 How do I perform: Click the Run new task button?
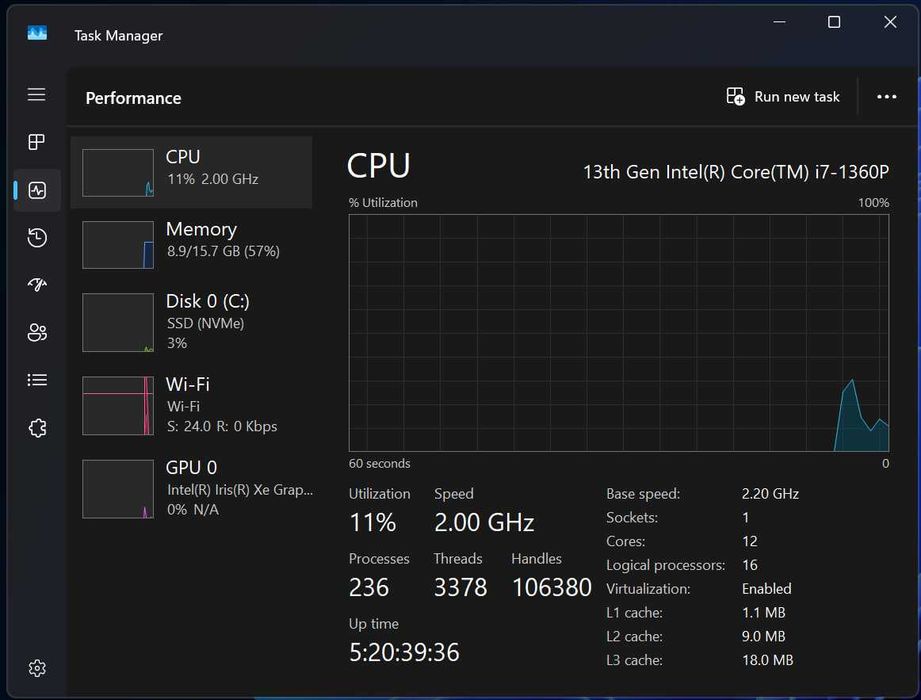[783, 97]
